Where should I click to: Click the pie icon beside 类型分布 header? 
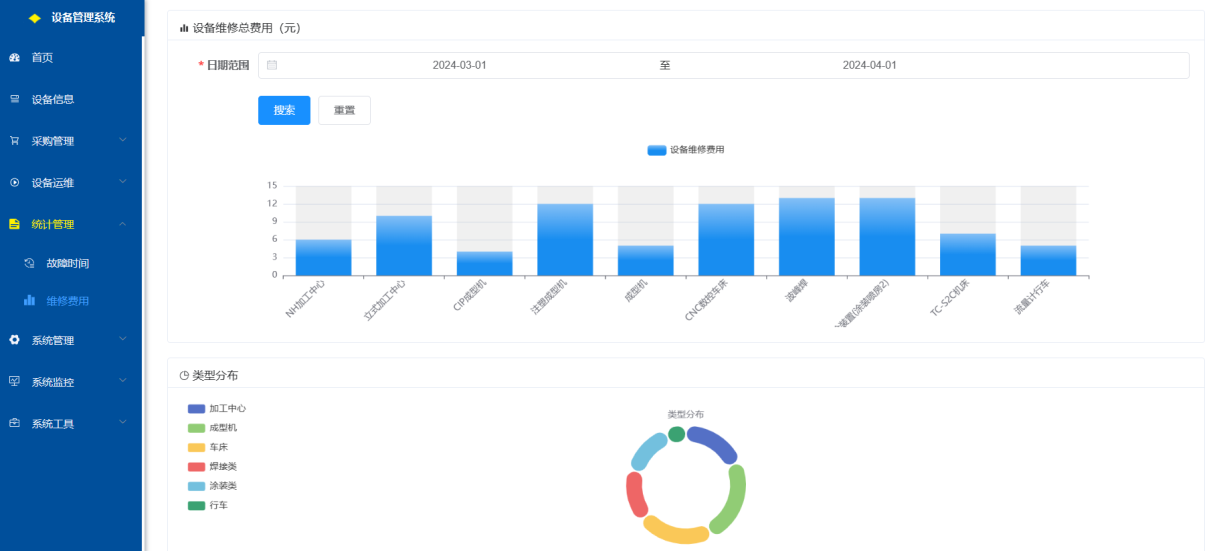click(184, 375)
